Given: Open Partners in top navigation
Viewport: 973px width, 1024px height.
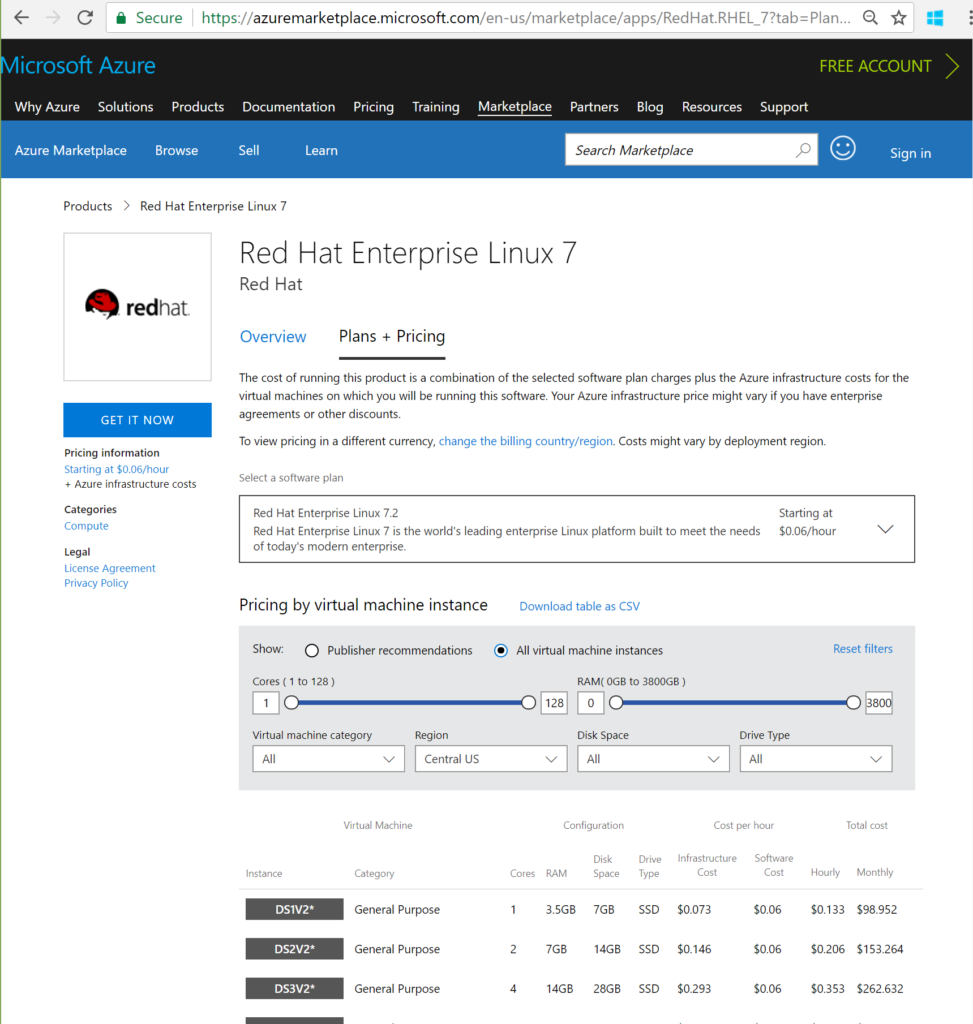Looking at the screenshot, I should tap(594, 107).
